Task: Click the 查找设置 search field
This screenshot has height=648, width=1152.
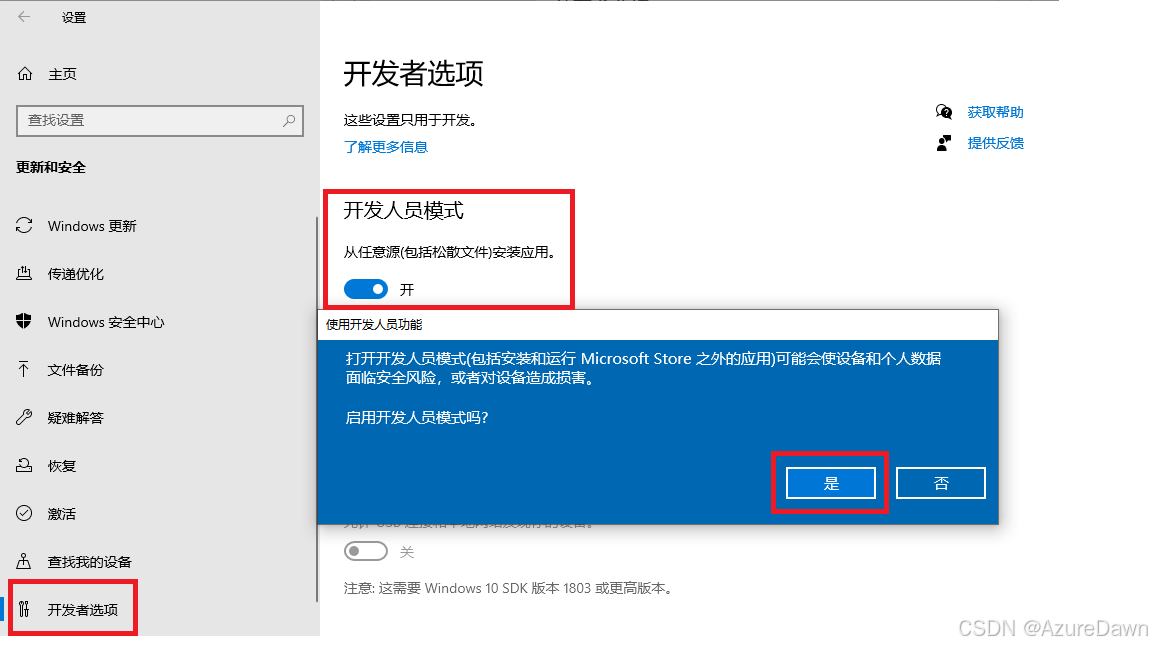Action: click(x=160, y=120)
